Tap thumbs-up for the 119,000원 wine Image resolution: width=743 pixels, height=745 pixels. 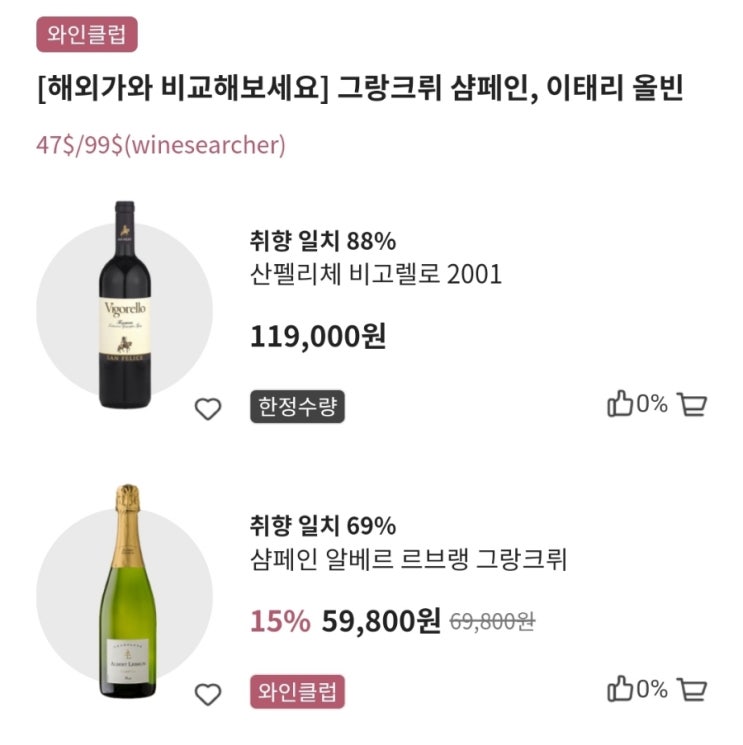622,405
